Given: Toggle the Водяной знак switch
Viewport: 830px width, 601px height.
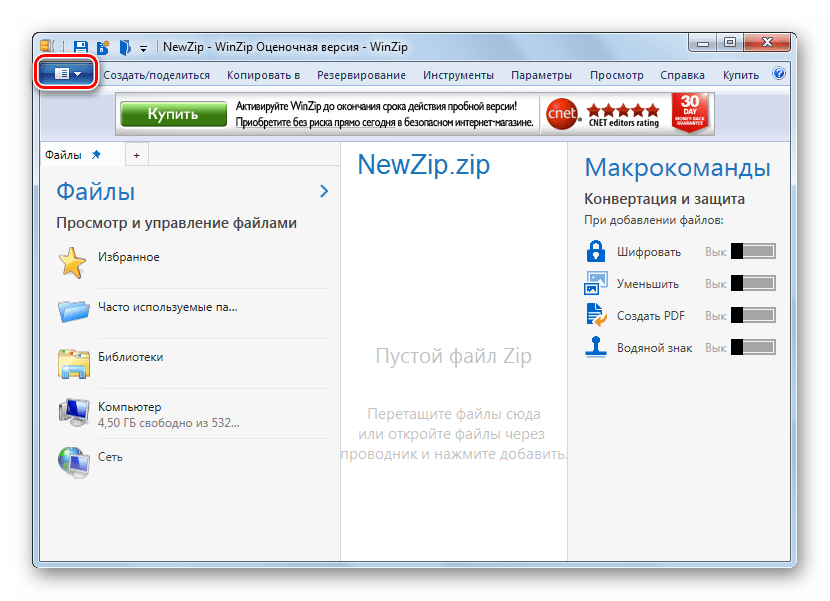Looking at the screenshot, I should coord(753,347).
